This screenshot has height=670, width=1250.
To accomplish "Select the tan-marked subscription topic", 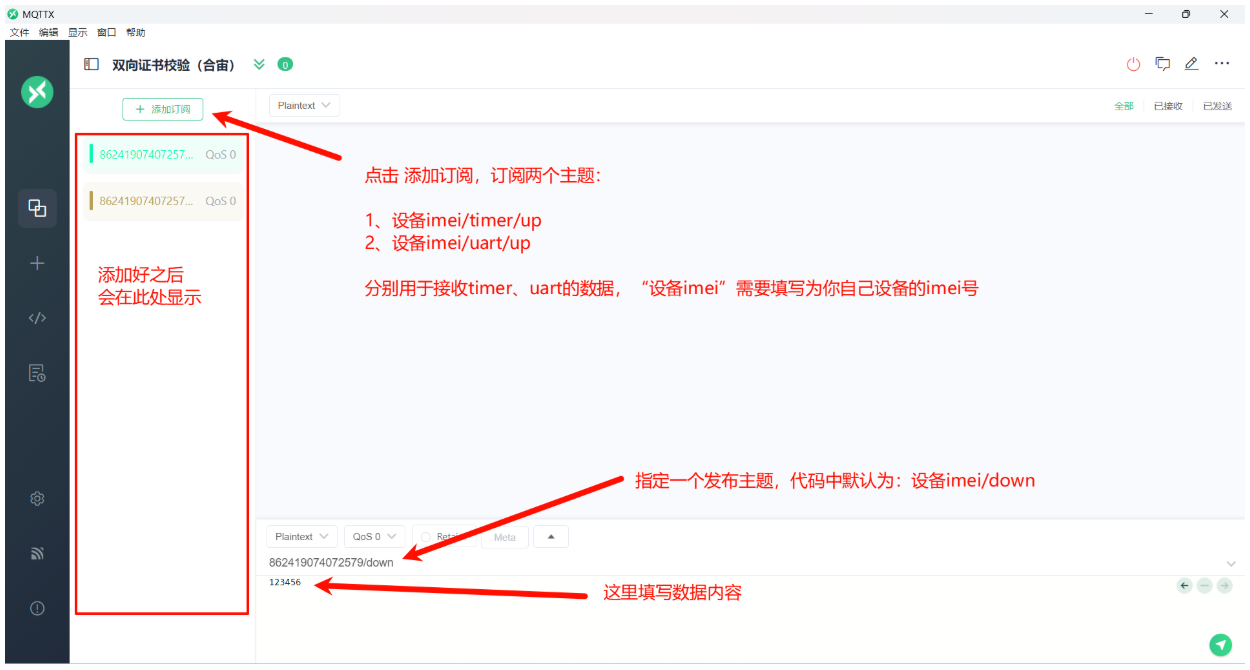I will click(163, 201).
